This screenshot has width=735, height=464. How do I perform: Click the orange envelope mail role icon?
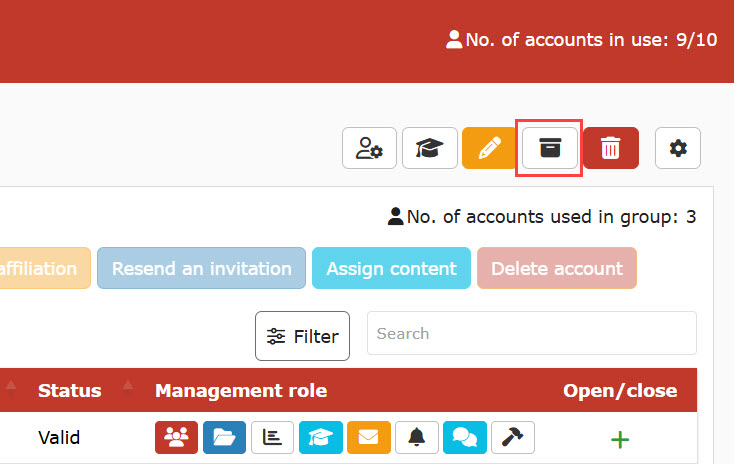[368, 438]
